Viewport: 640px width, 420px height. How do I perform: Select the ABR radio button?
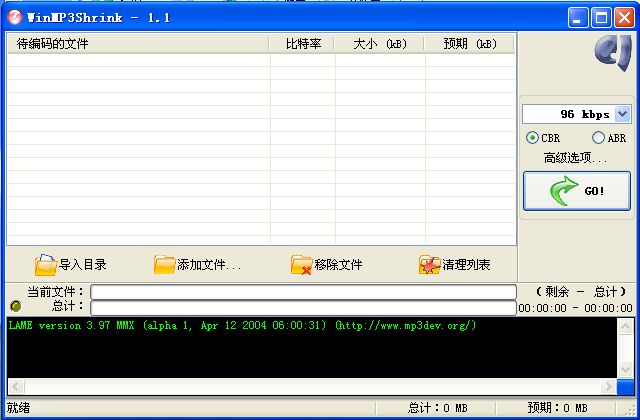[598, 138]
